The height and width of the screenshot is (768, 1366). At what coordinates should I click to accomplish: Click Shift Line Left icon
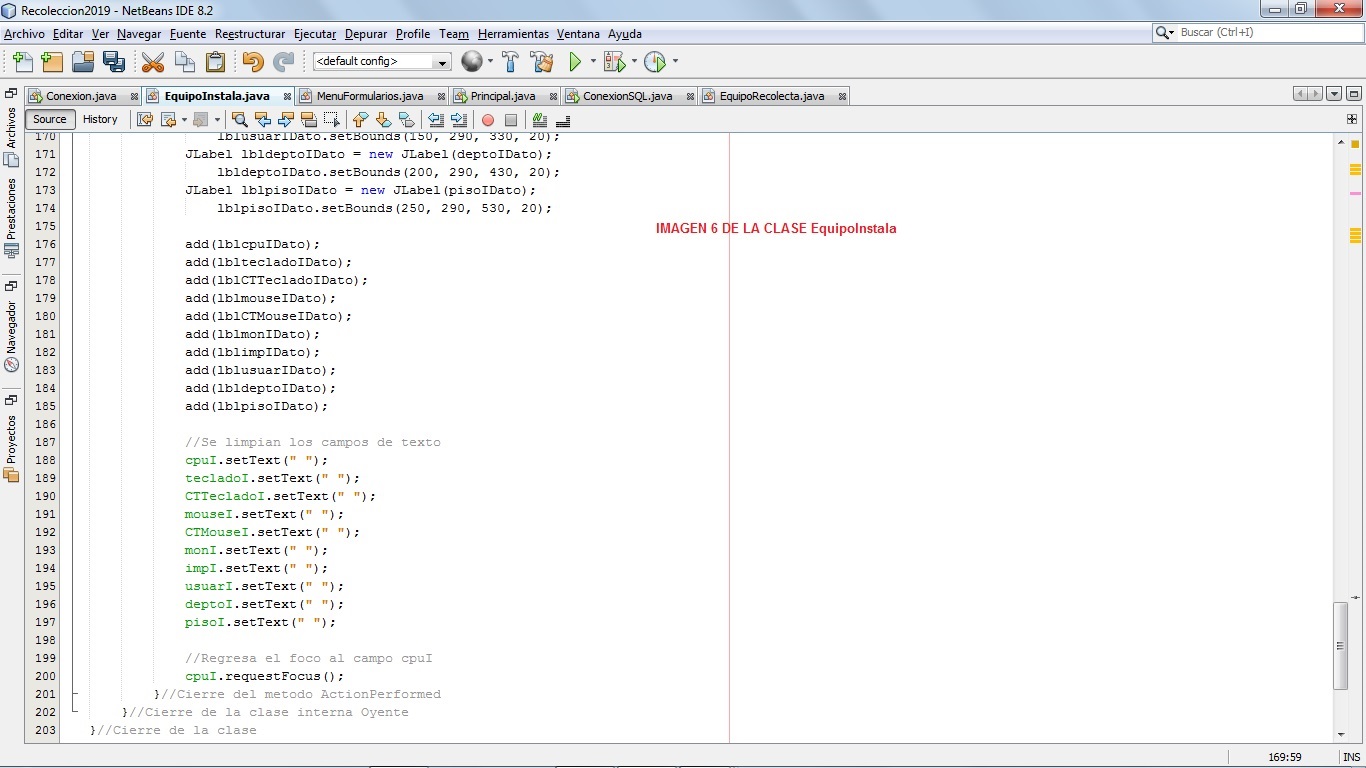(436, 120)
